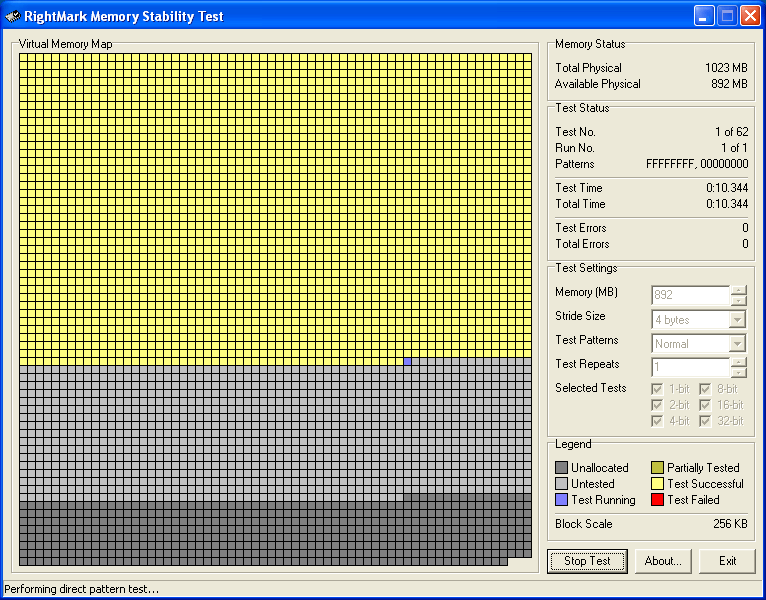Decrease Memory (MB) with down arrow
Image resolution: width=766 pixels, height=600 pixels.
pyautogui.click(x=739, y=300)
